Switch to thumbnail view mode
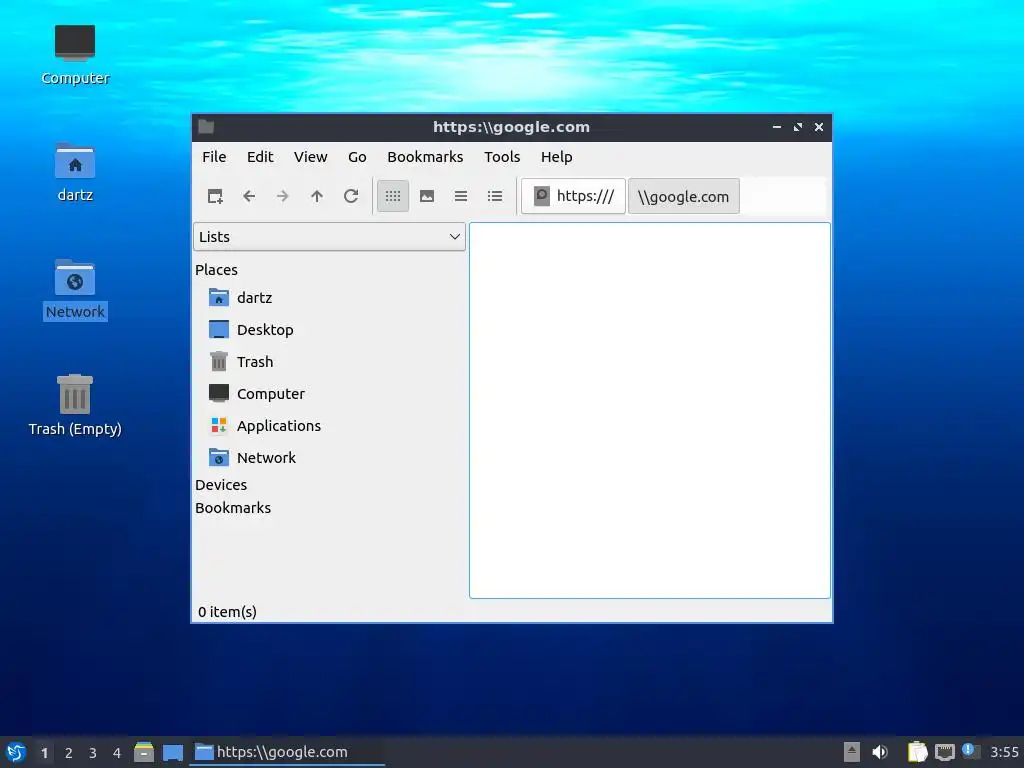This screenshot has height=768, width=1024. (427, 196)
